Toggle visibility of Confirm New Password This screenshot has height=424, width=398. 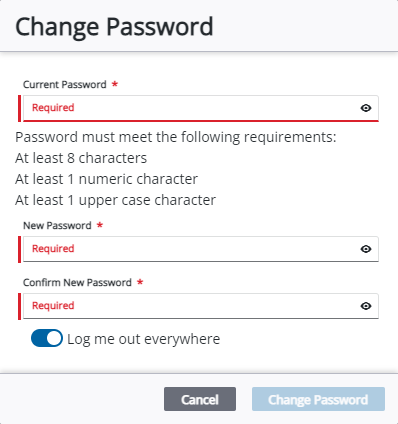[366, 306]
